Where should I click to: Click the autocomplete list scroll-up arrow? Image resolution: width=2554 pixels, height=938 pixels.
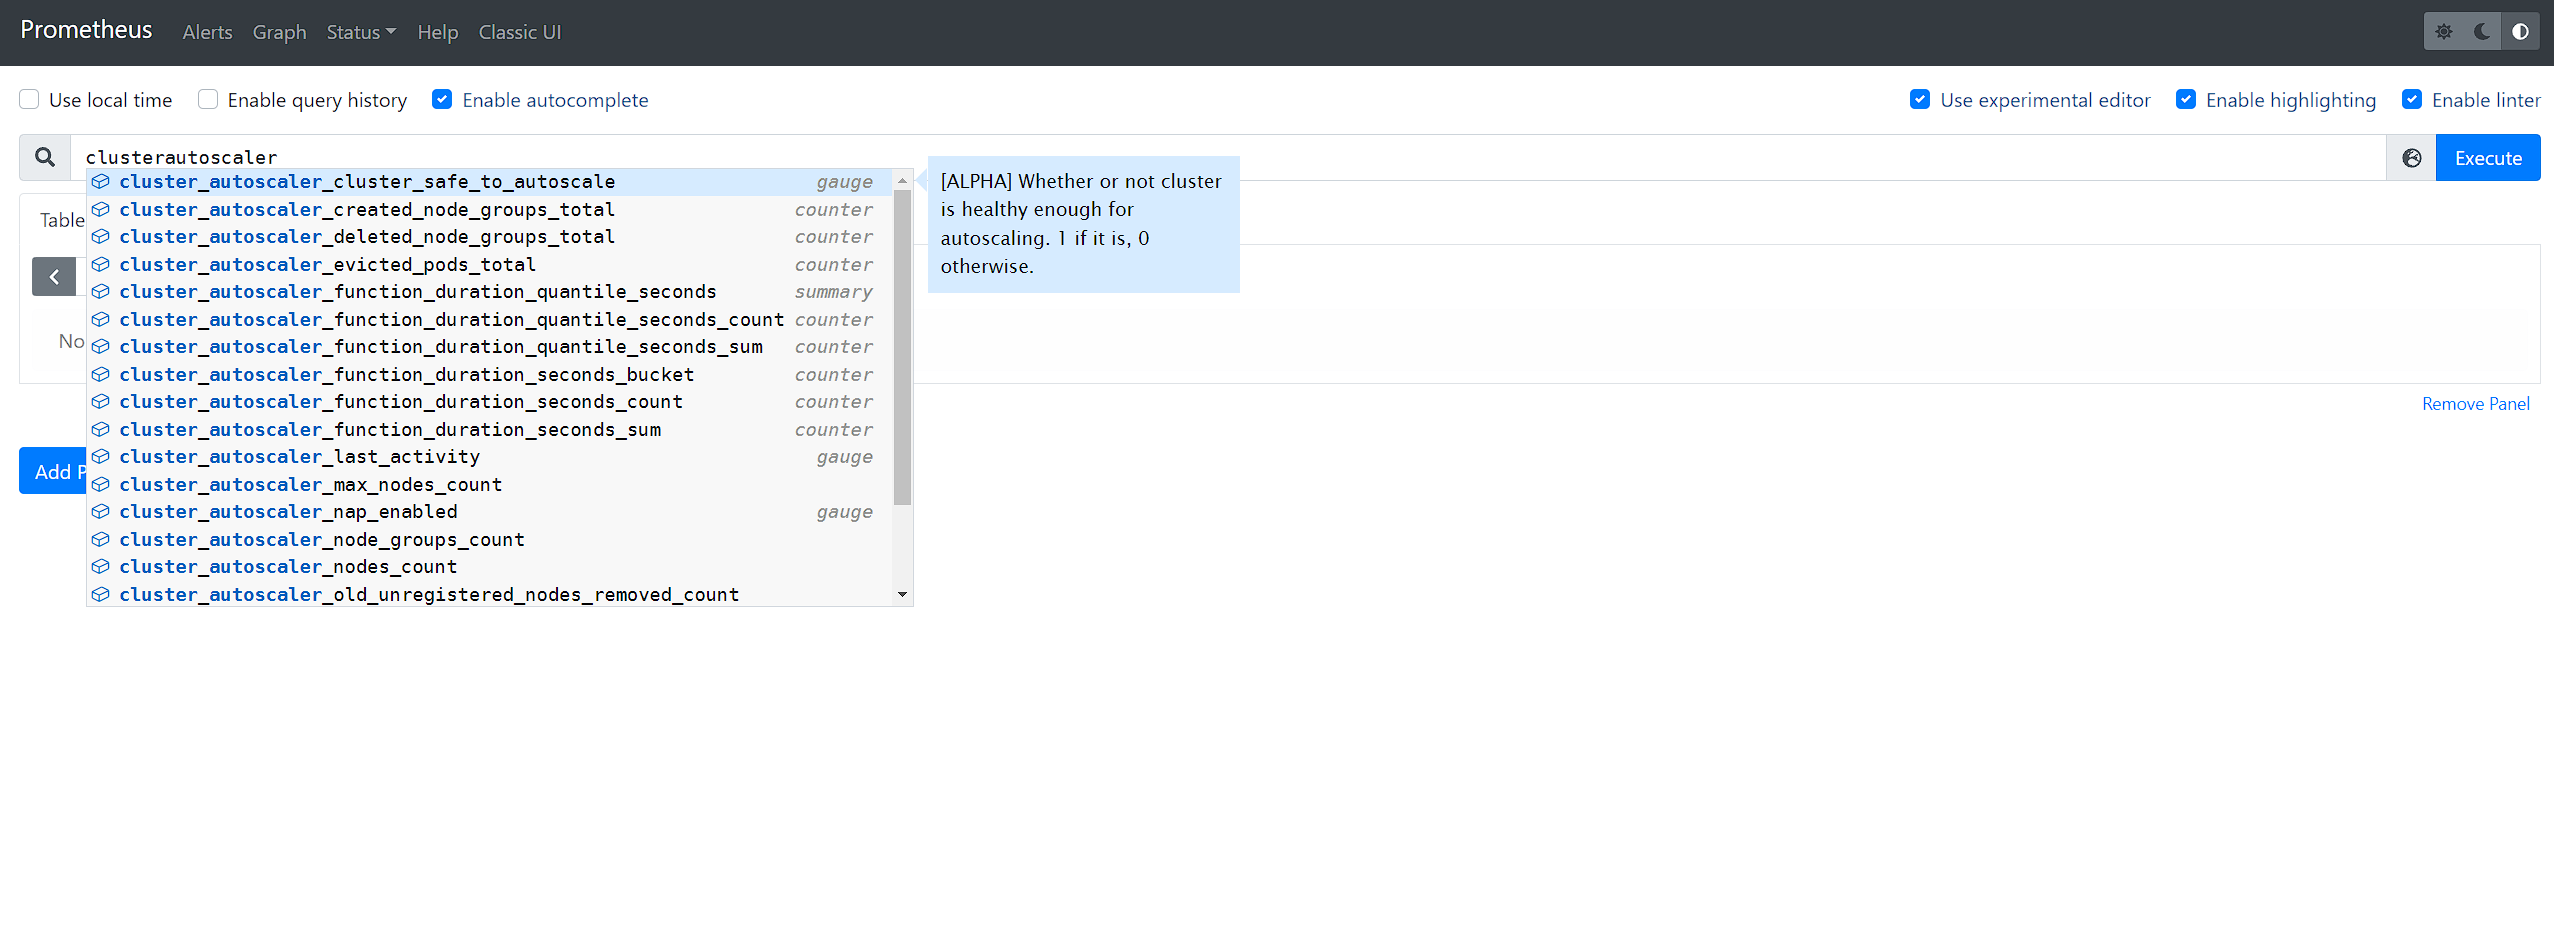coord(902,181)
